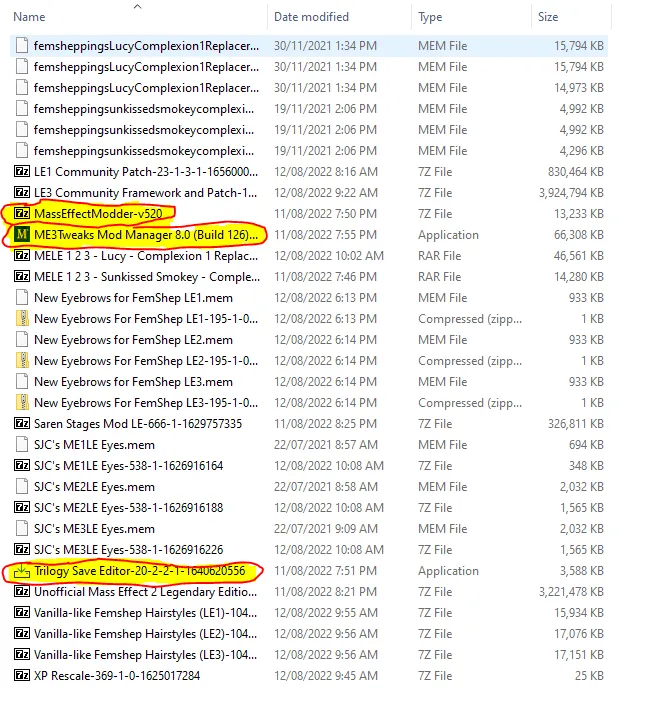This screenshot has height=724, width=665.
Task: Click the 66,308 KB size cell
Action: point(579,235)
